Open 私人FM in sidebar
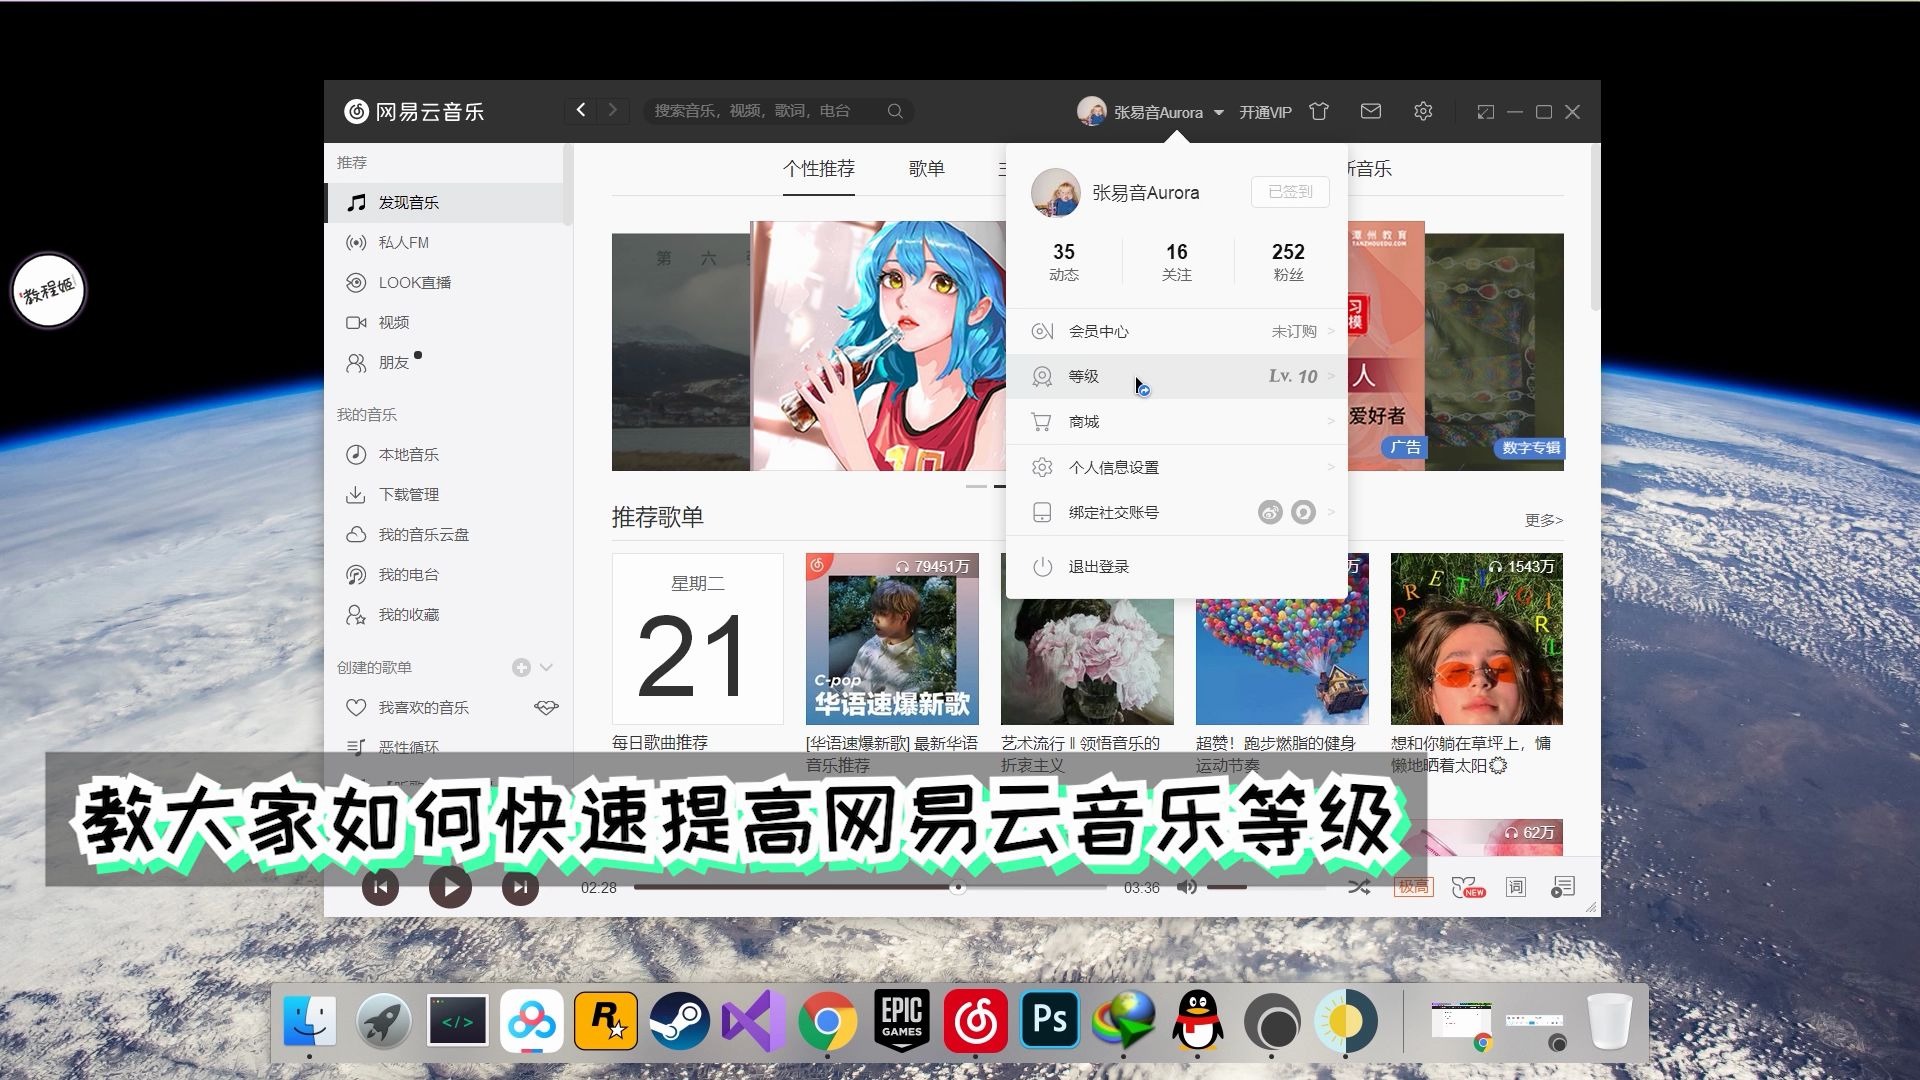The height and width of the screenshot is (1080, 1920). click(x=446, y=242)
